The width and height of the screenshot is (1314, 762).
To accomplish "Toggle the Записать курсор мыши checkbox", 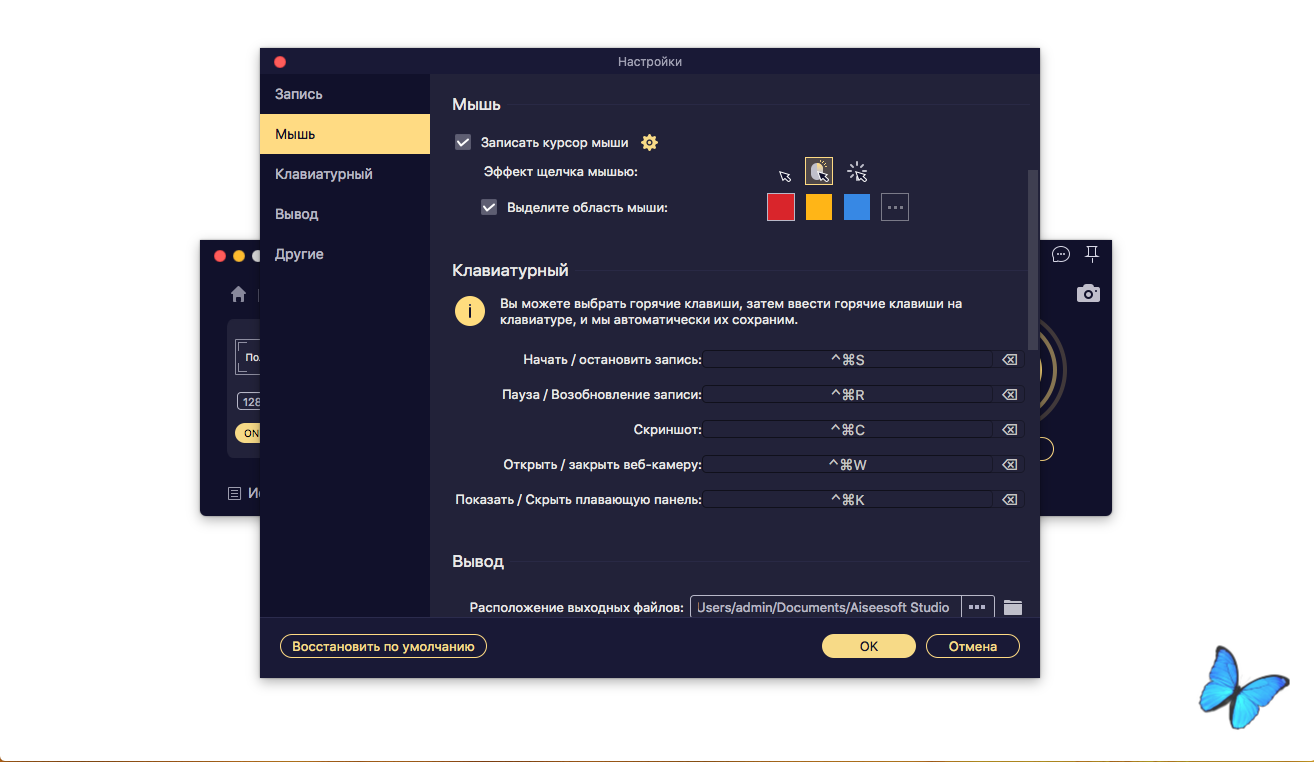I will [463, 142].
